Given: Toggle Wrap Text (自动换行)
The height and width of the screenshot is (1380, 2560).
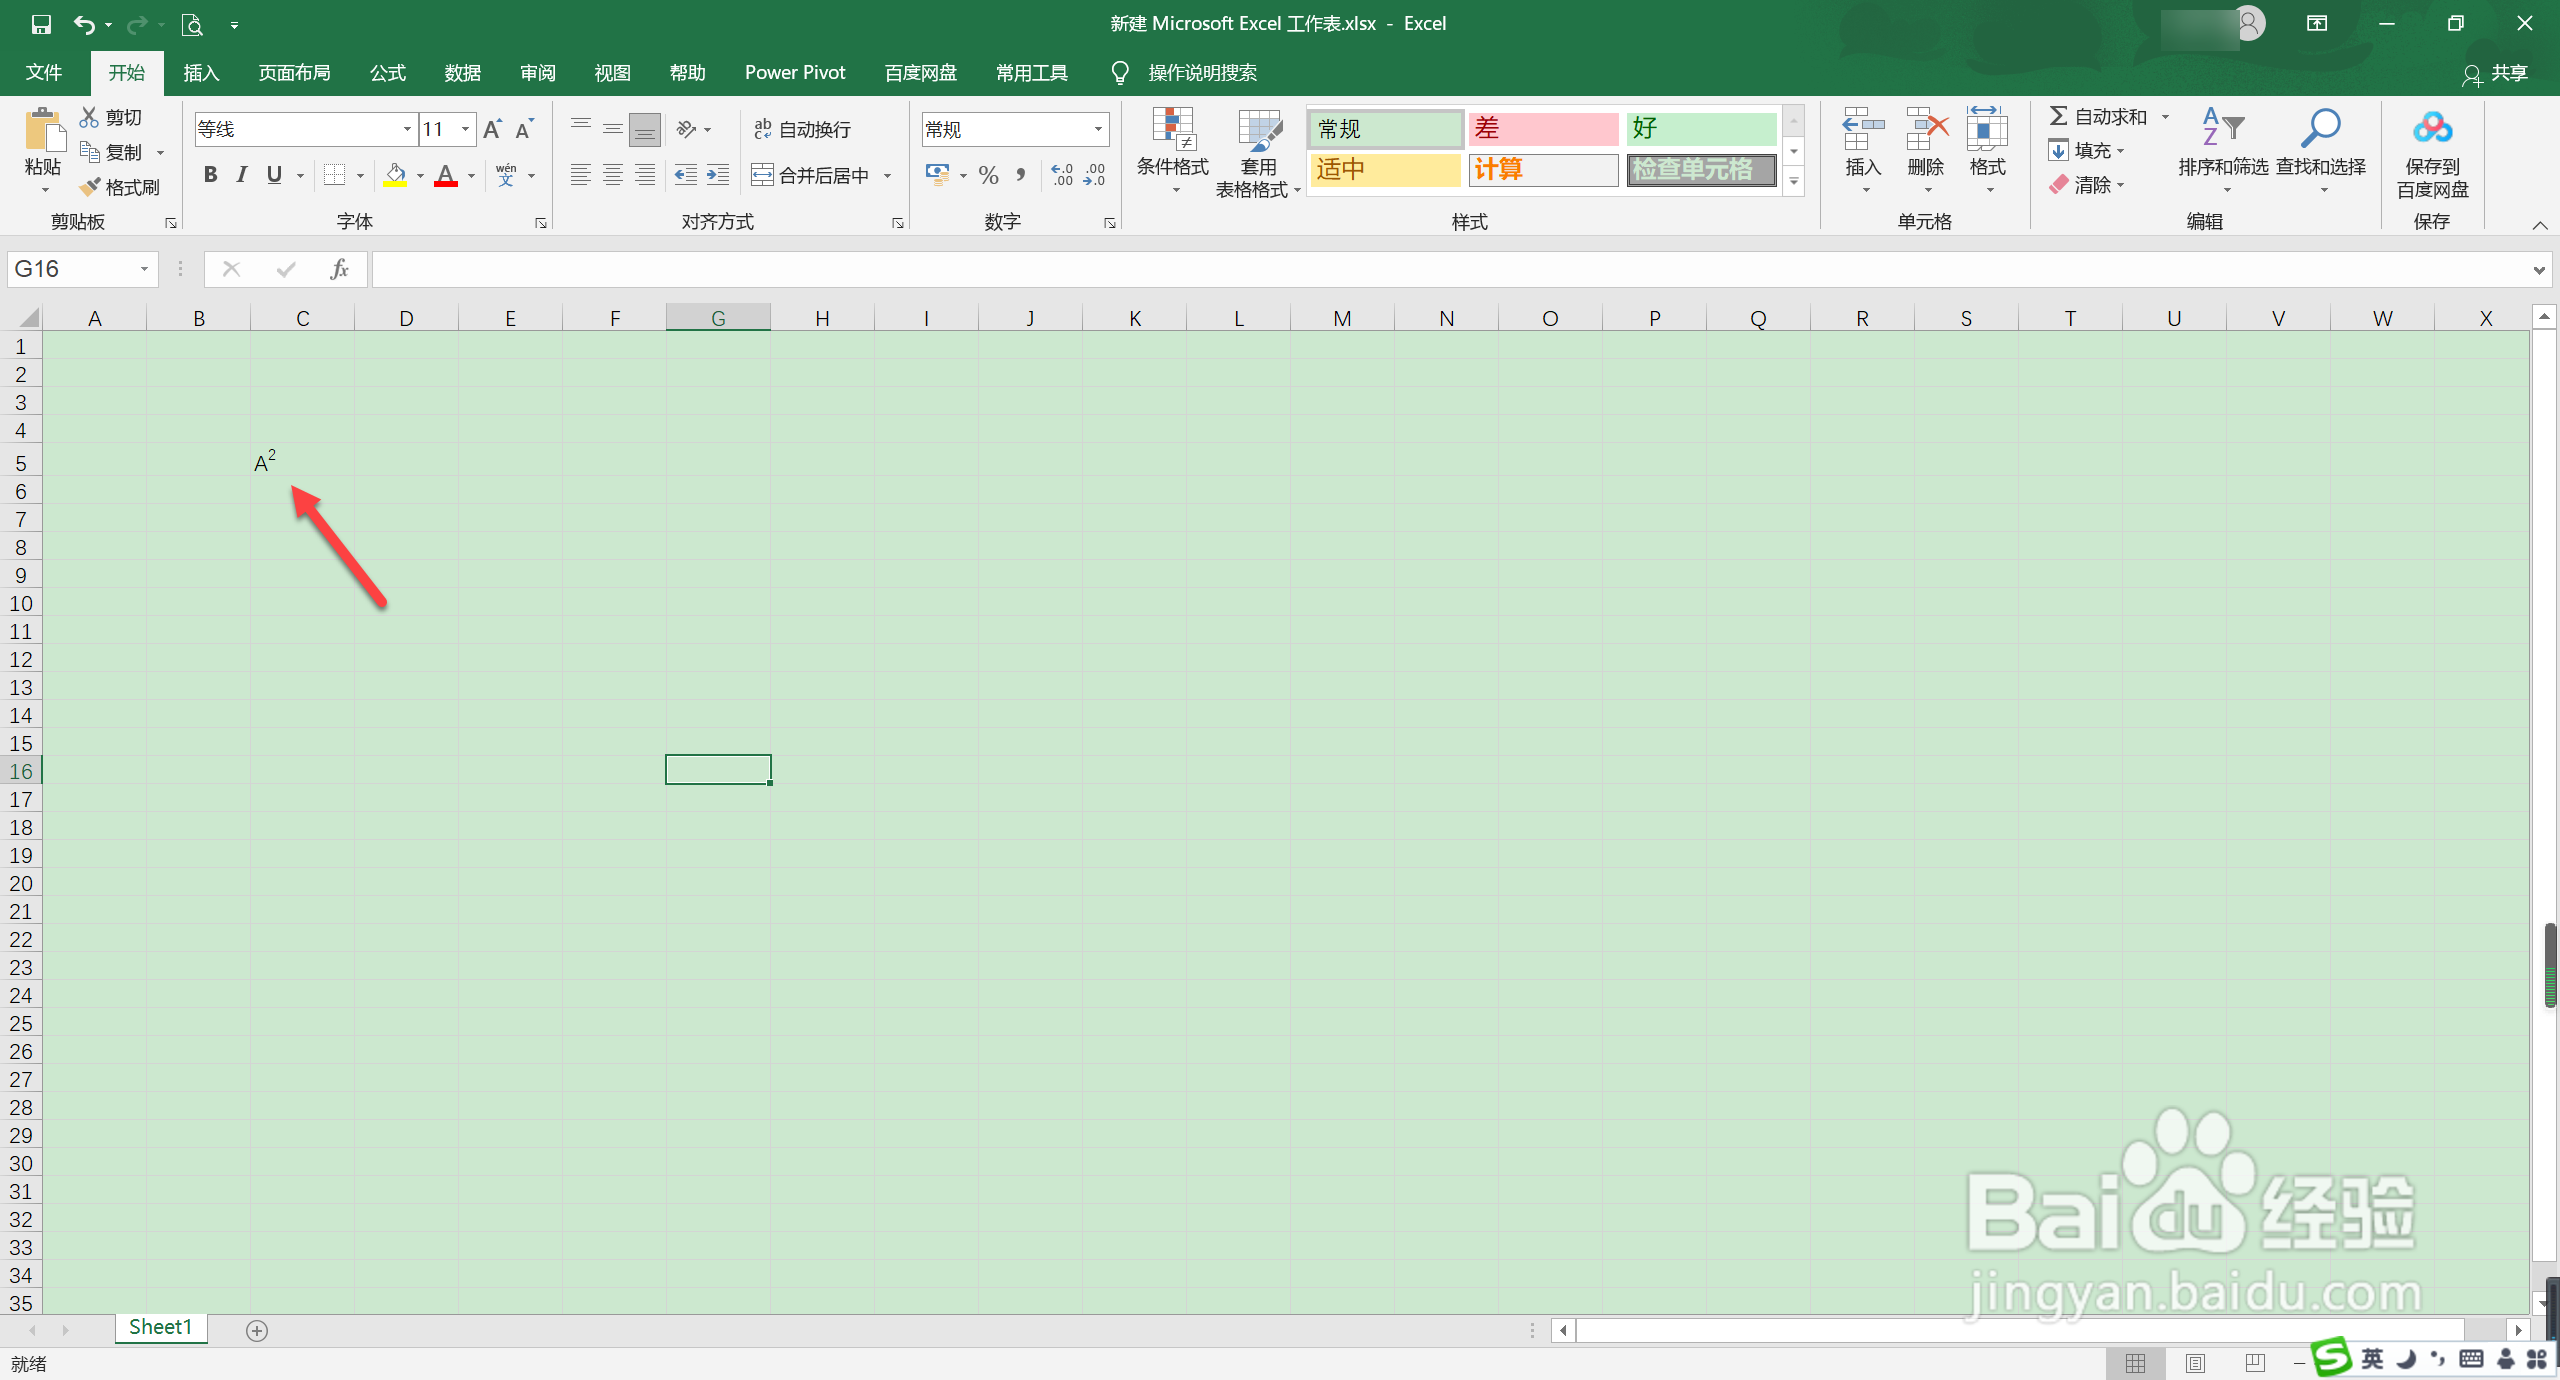Looking at the screenshot, I should pyautogui.click(x=802, y=129).
